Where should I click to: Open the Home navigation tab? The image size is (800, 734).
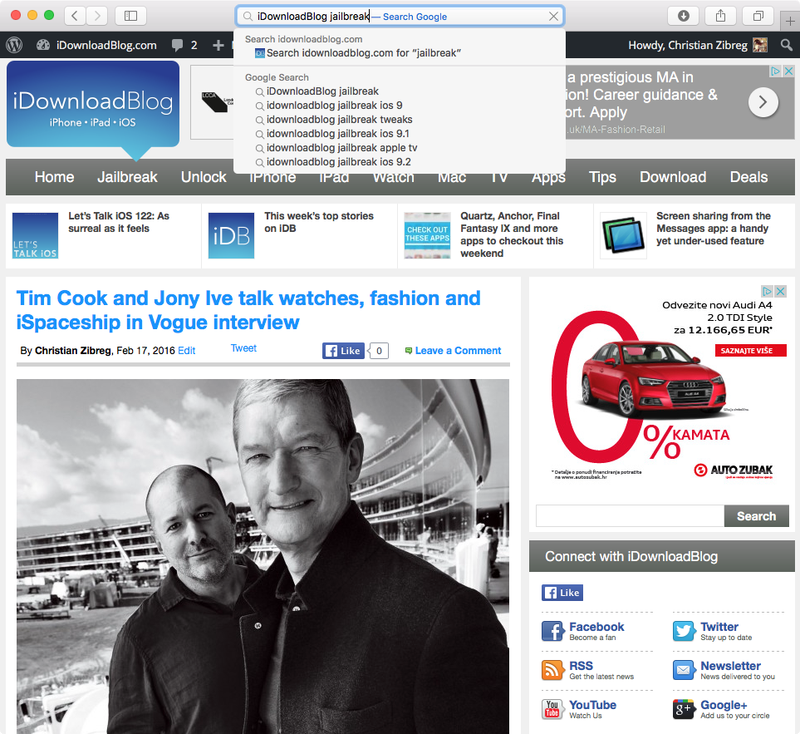tap(54, 177)
